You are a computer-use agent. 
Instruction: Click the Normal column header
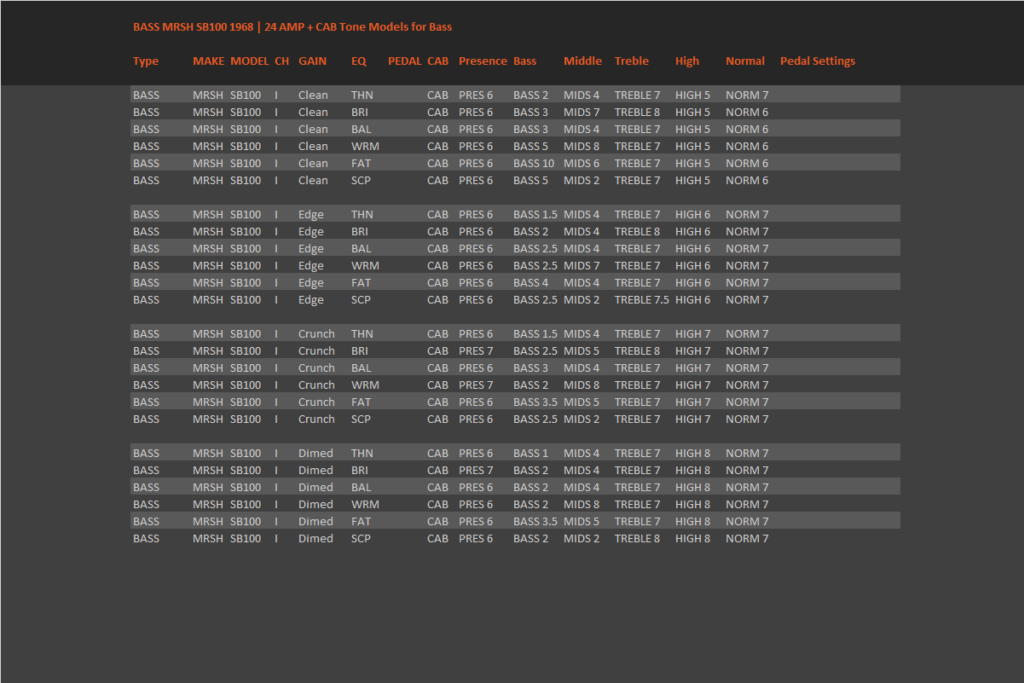pyautogui.click(x=744, y=61)
